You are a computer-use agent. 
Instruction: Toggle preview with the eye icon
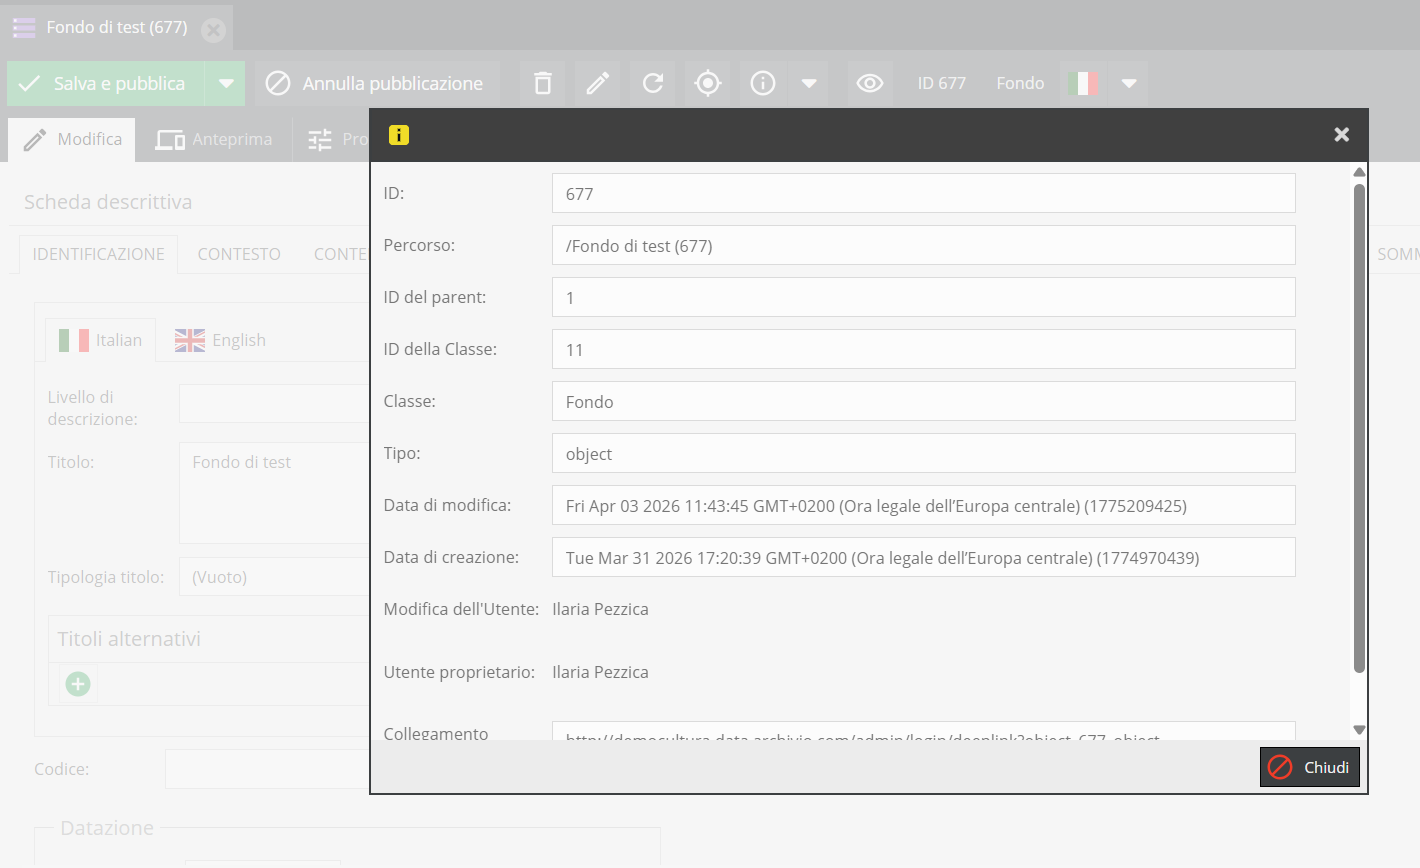point(870,84)
